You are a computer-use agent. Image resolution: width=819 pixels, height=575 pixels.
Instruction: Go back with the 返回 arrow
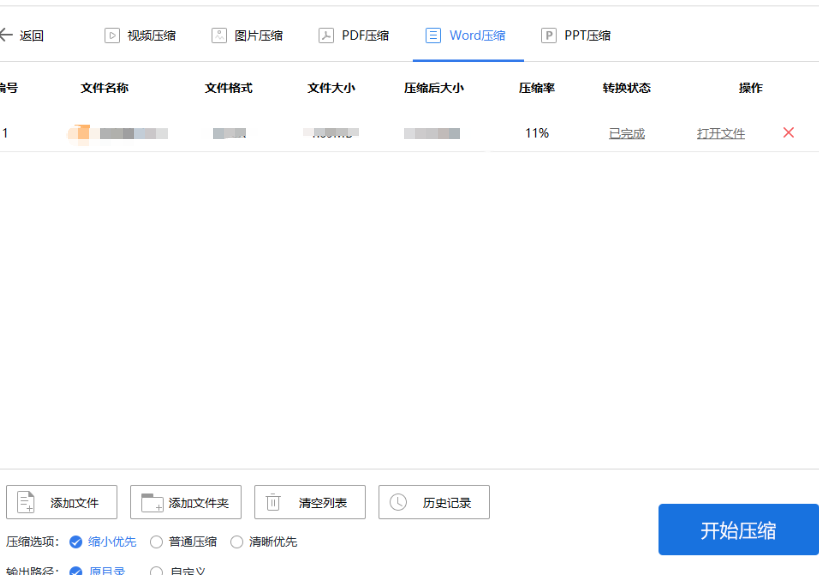[22, 36]
